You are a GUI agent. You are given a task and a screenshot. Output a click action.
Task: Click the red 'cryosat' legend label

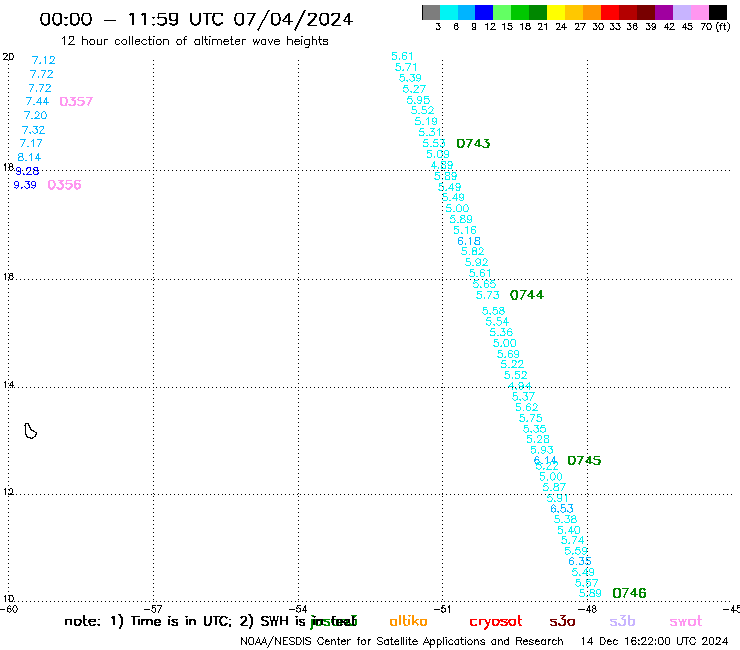coord(496,622)
